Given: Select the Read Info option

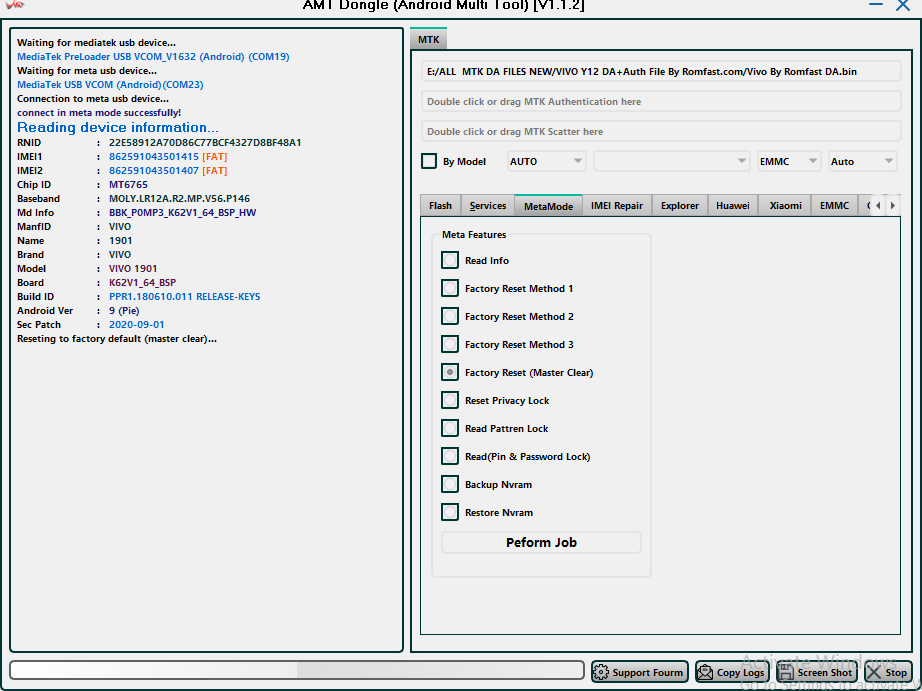Looking at the screenshot, I should pos(450,260).
